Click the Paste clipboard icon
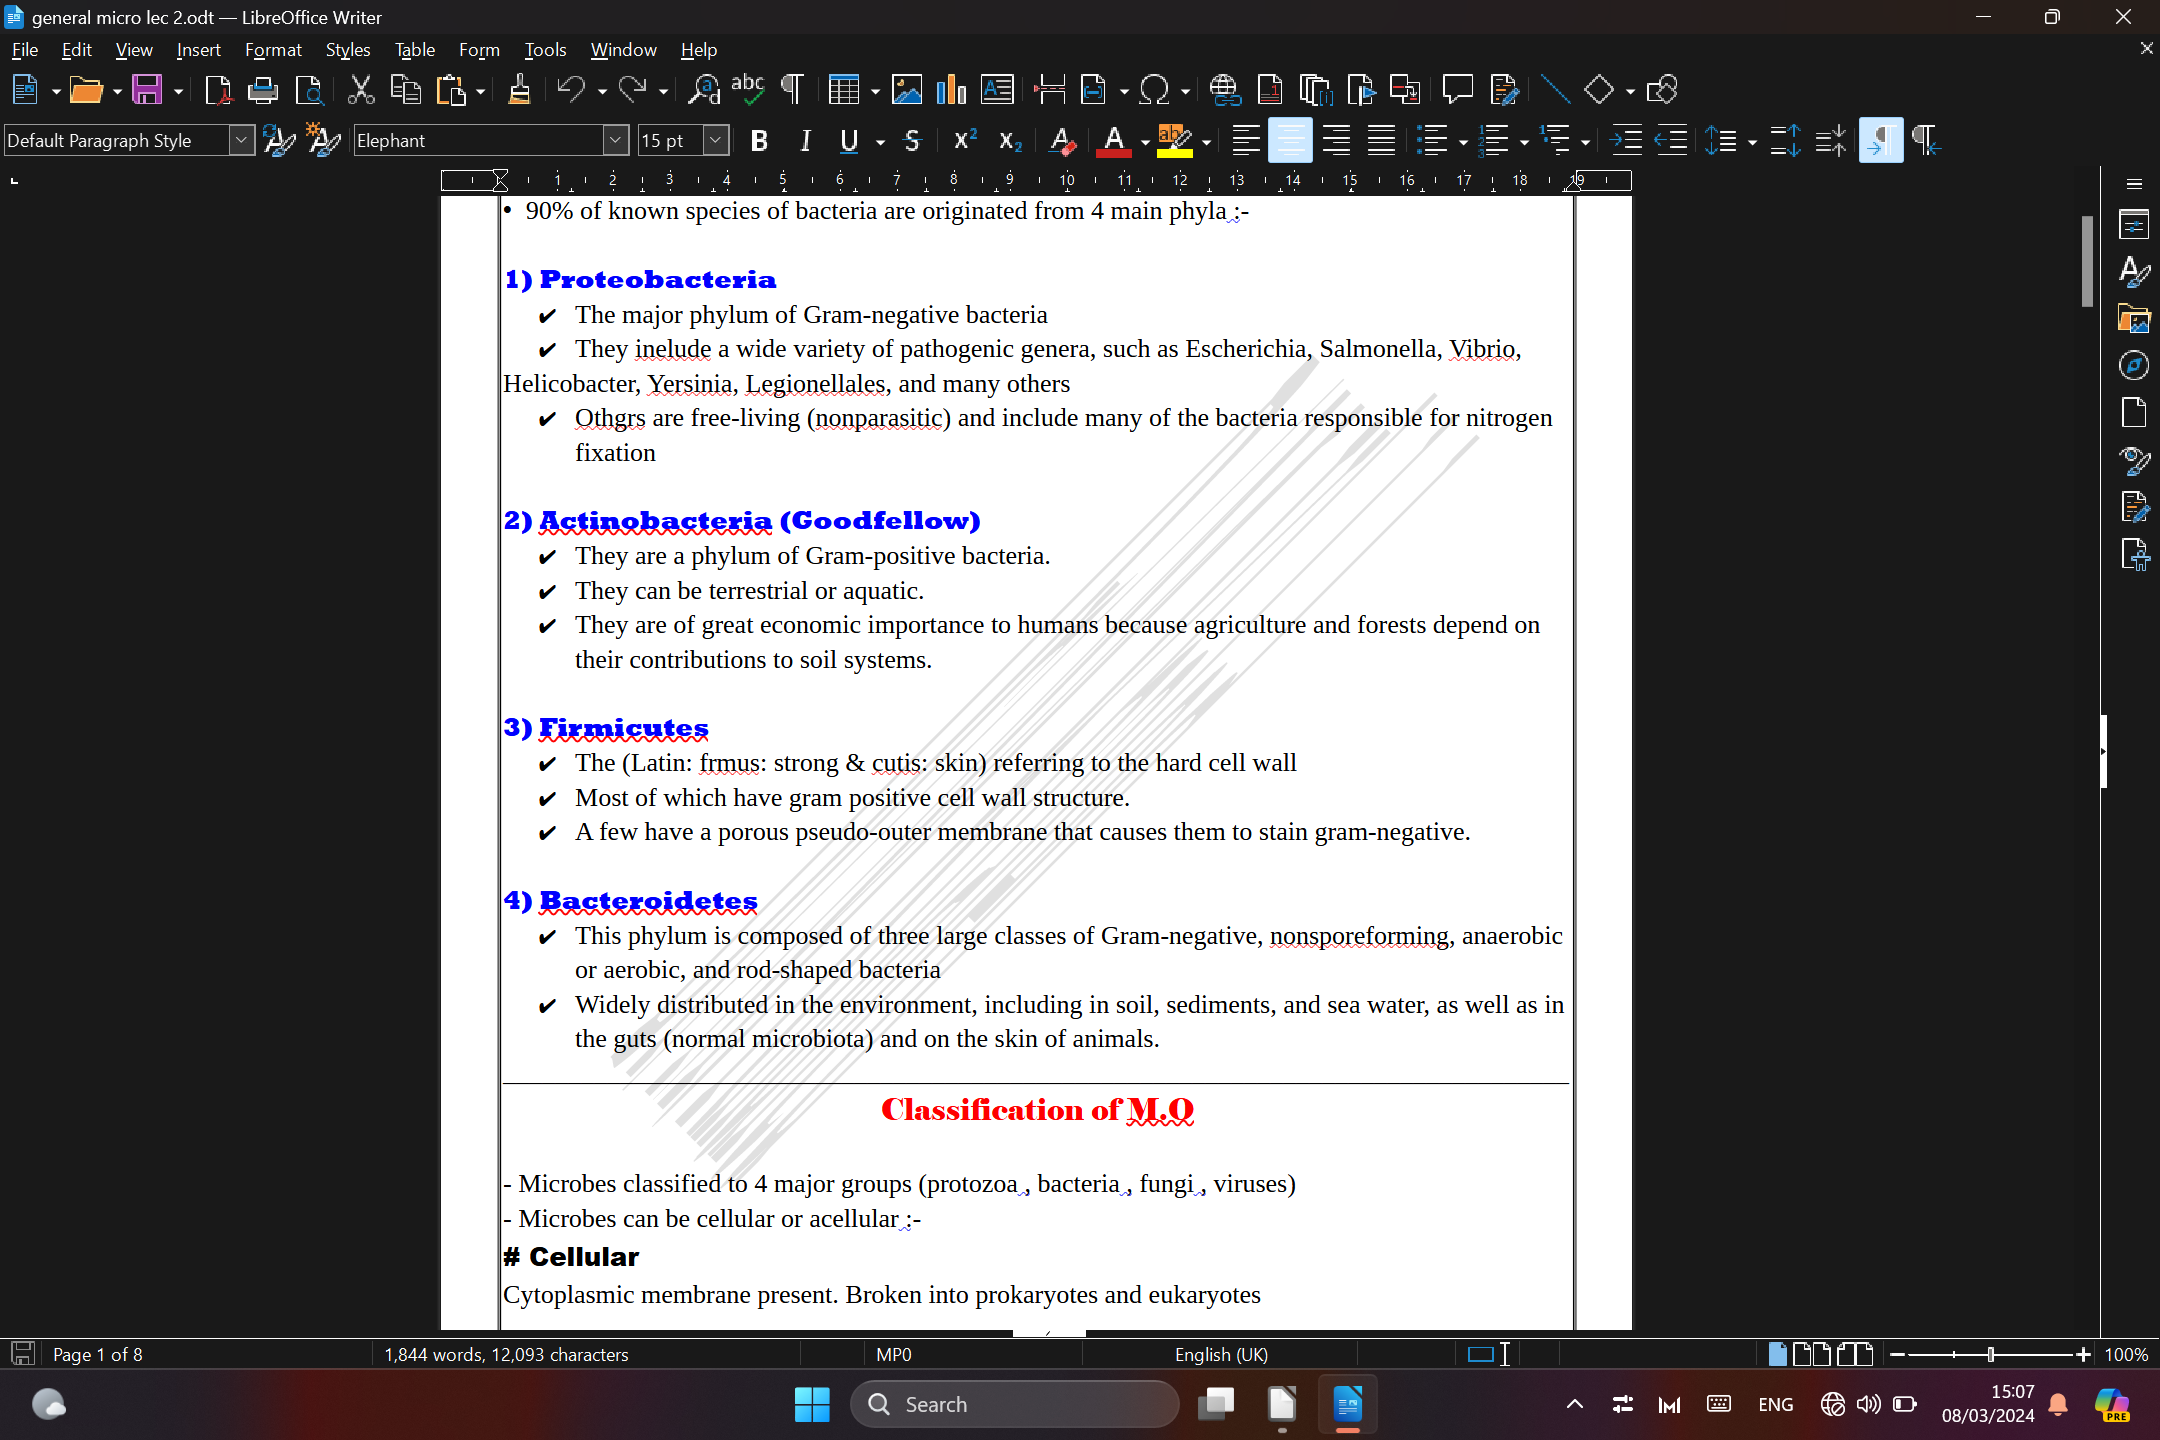This screenshot has width=2160, height=1440. tap(451, 90)
